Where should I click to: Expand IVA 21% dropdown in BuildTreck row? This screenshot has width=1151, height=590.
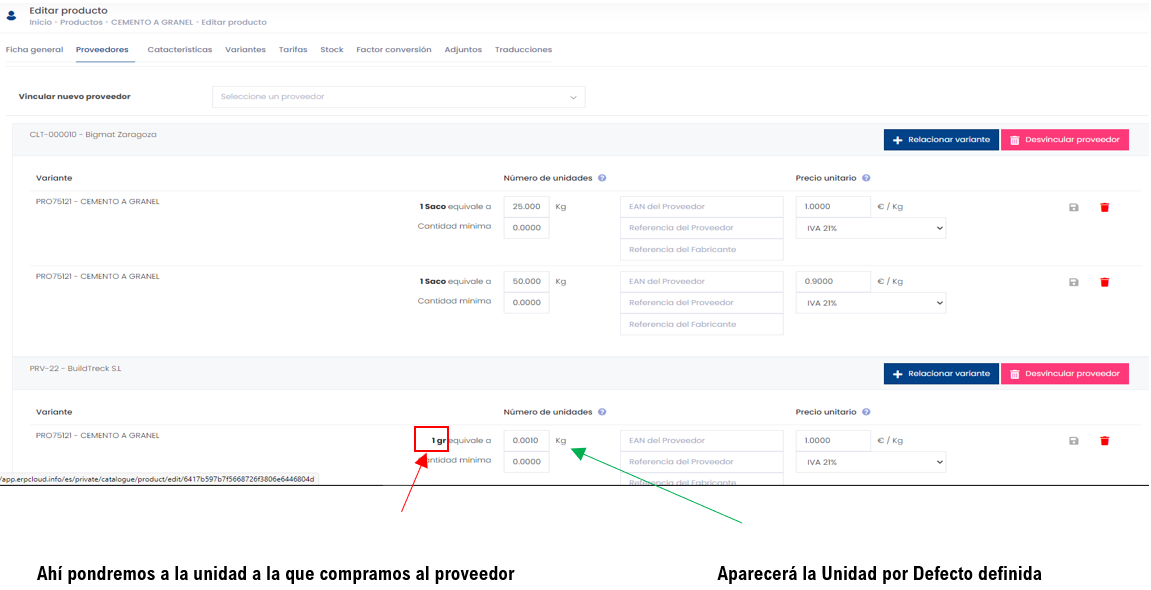click(x=871, y=462)
